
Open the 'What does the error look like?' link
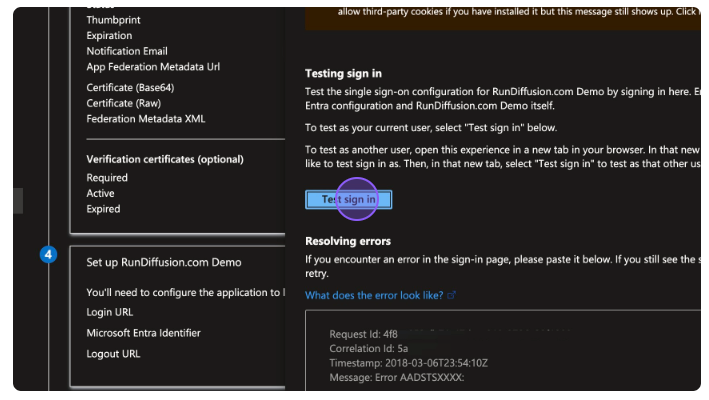click(x=374, y=295)
